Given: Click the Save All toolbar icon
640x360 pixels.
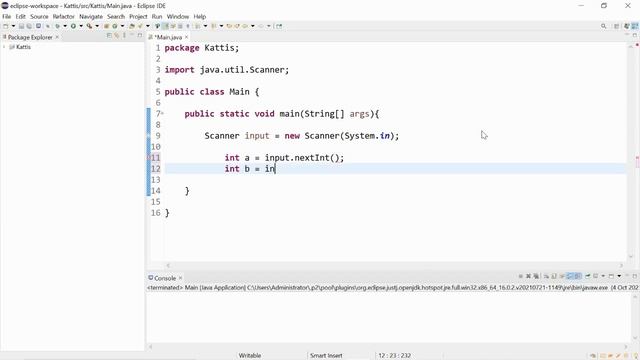Looking at the screenshot, I should pyautogui.click(x=29, y=26).
